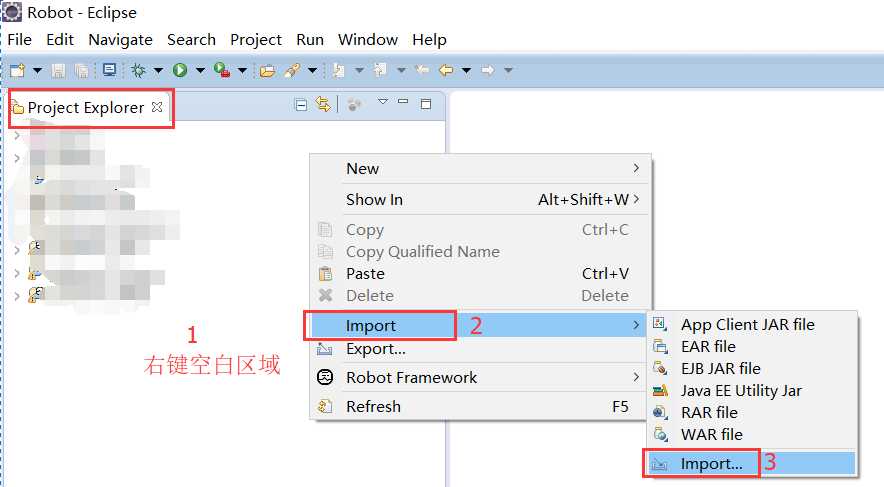
Task: Click the Collapse All icon
Action: (302, 104)
